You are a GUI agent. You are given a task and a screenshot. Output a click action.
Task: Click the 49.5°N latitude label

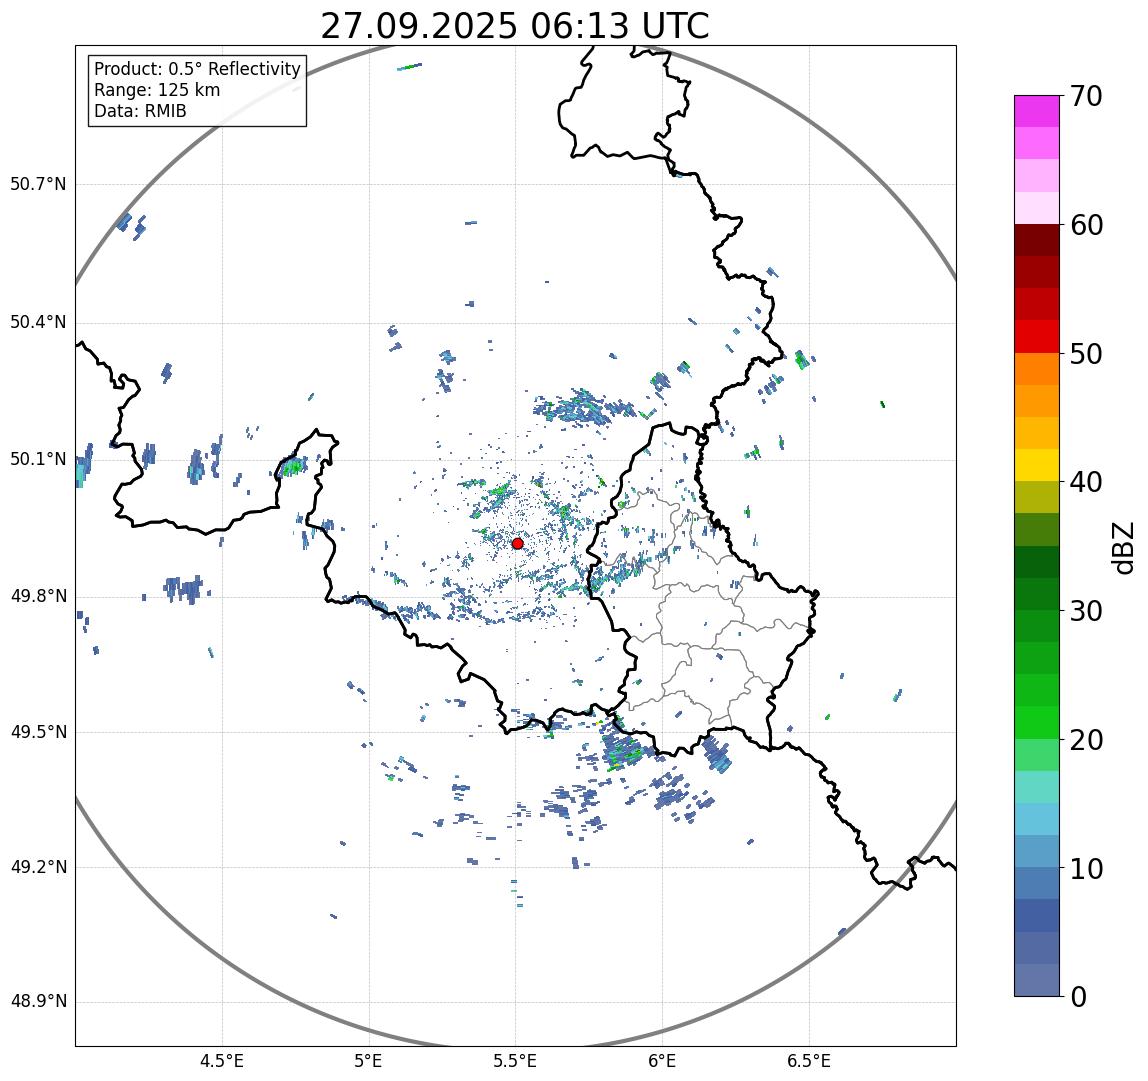[38, 732]
